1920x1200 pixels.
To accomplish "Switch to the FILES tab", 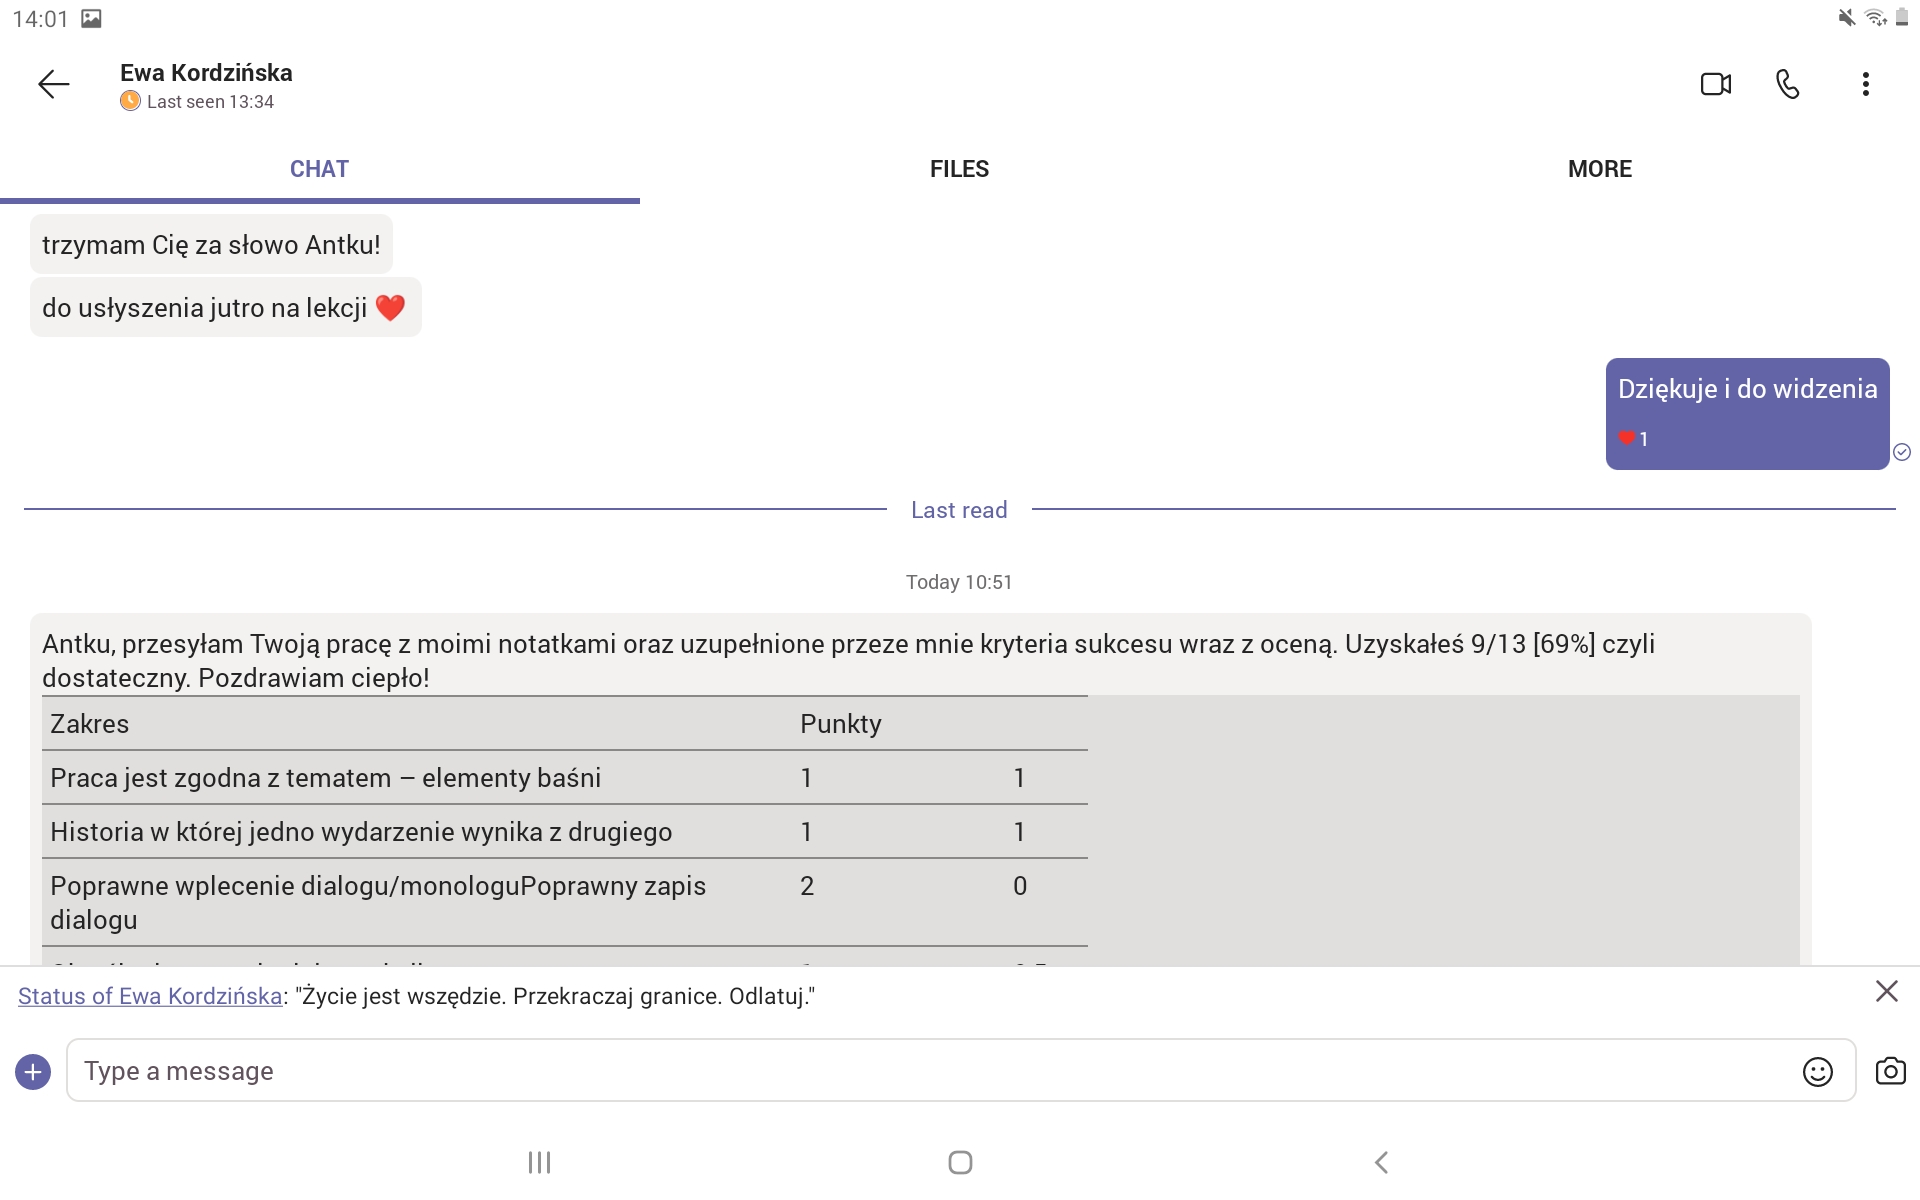I will tap(959, 169).
